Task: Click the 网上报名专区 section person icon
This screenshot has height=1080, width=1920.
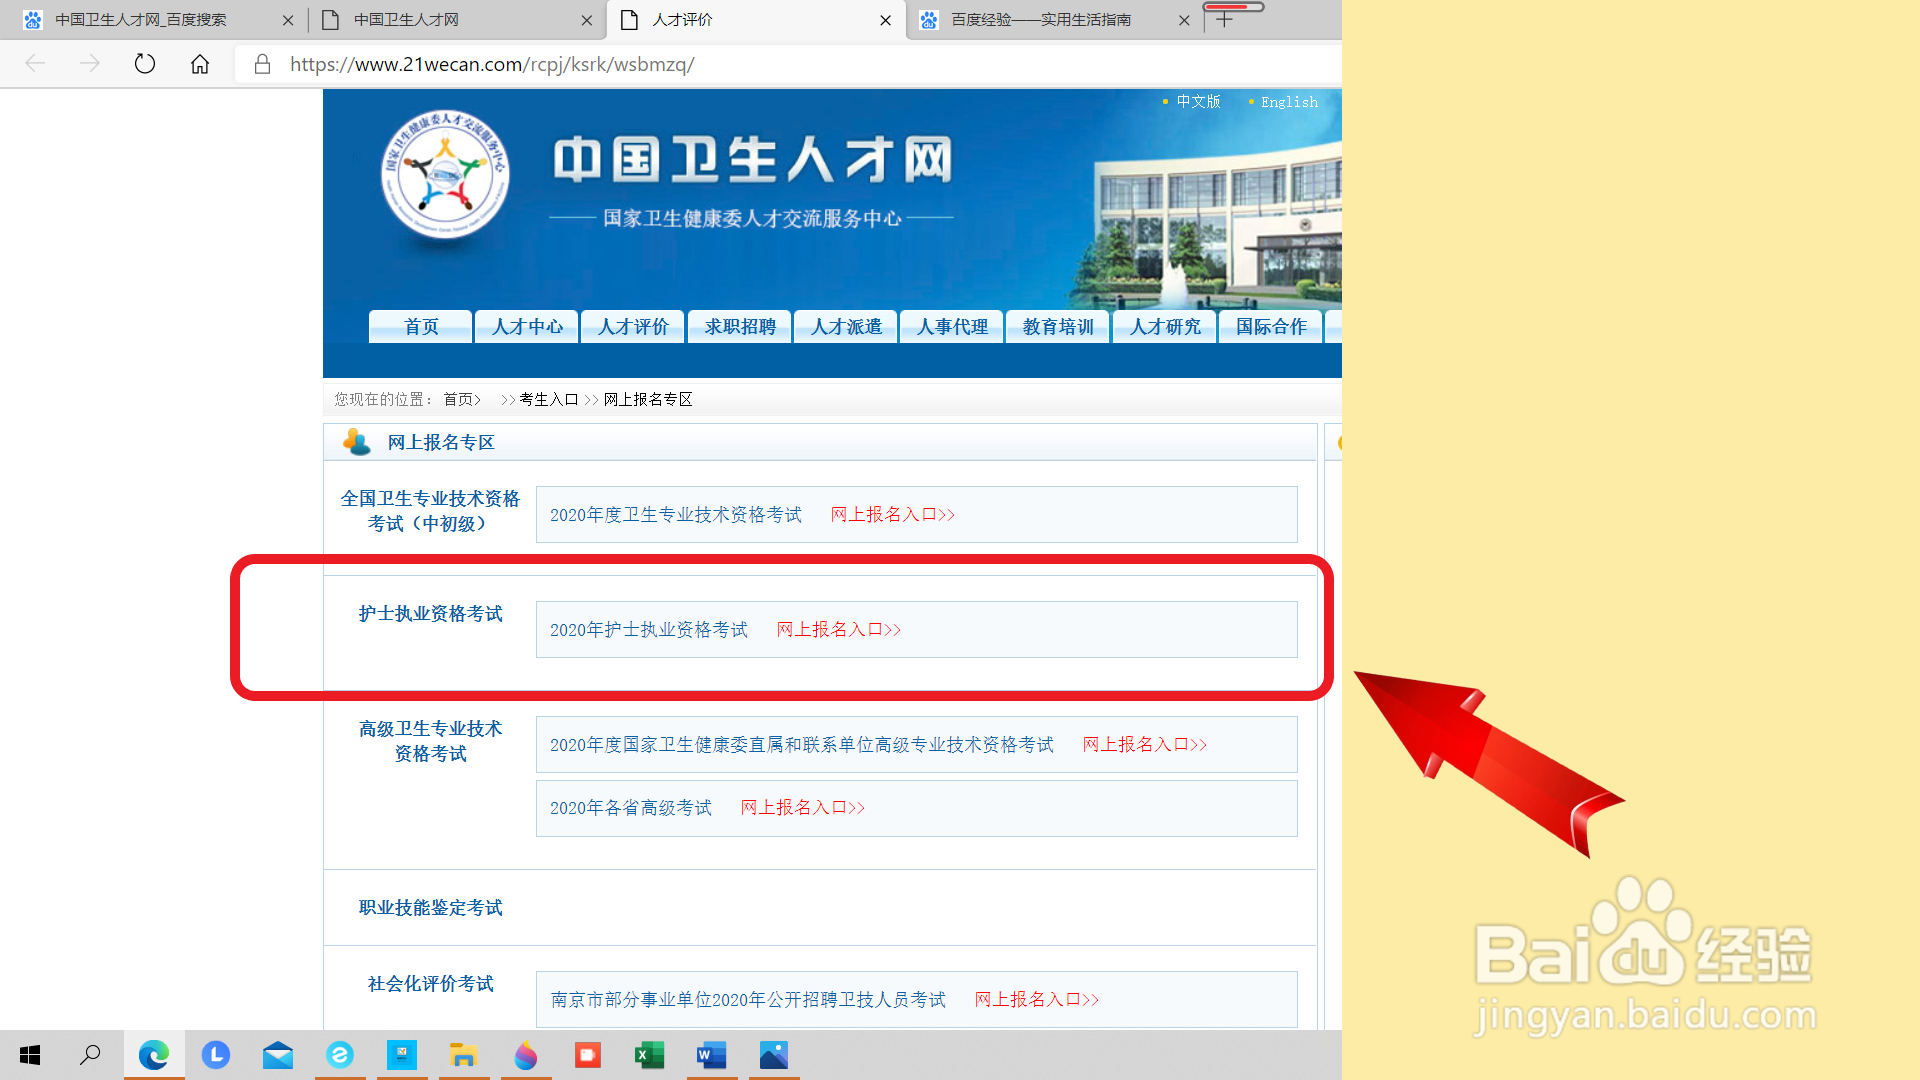Action: pyautogui.click(x=356, y=442)
